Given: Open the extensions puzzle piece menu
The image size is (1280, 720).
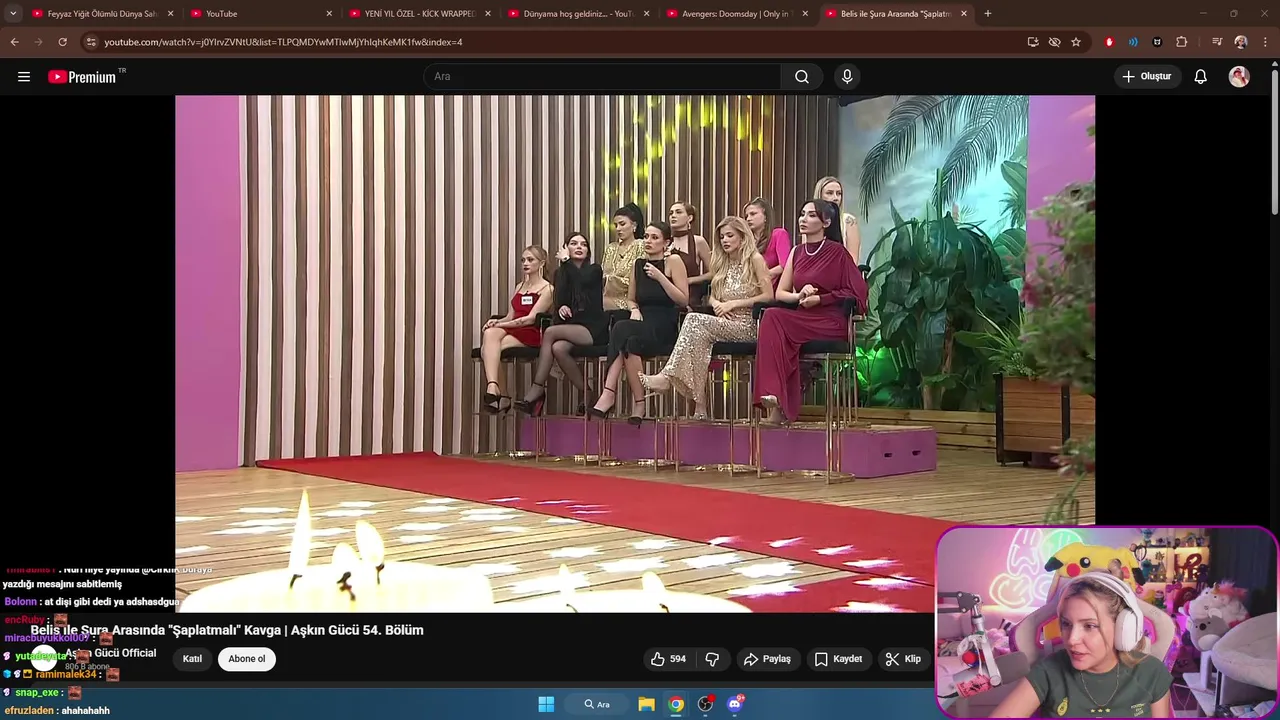Looking at the screenshot, I should pyautogui.click(x=1182, y=42).
